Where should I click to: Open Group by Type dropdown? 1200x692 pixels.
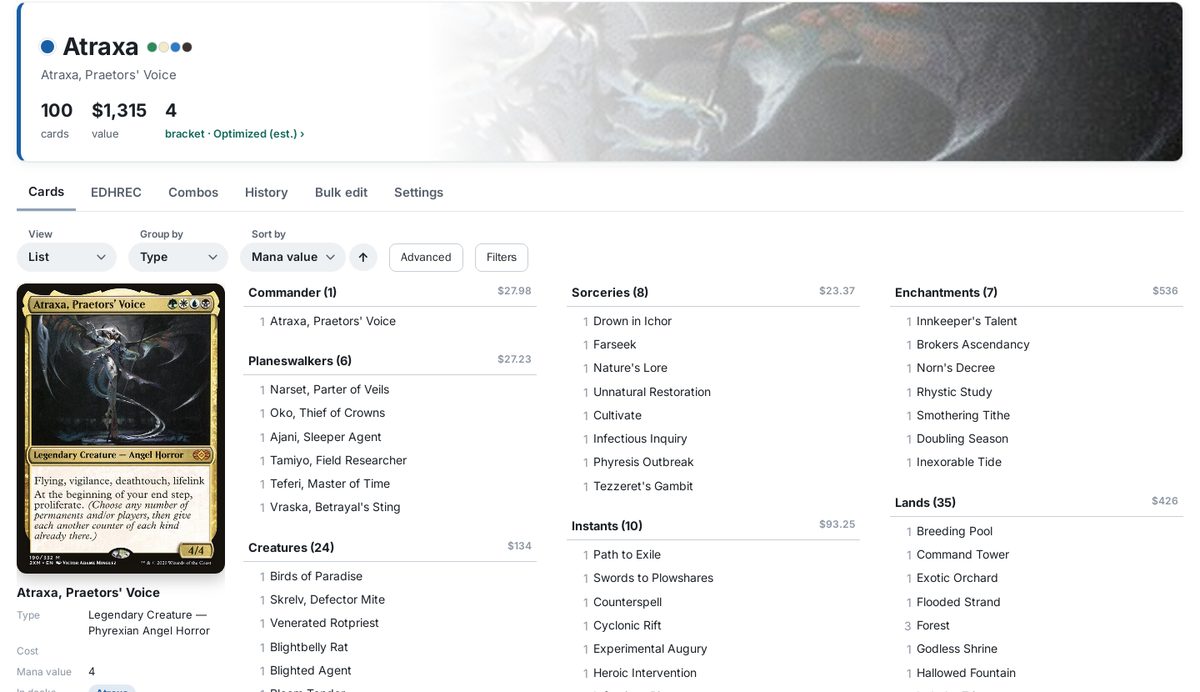point(178,257)
